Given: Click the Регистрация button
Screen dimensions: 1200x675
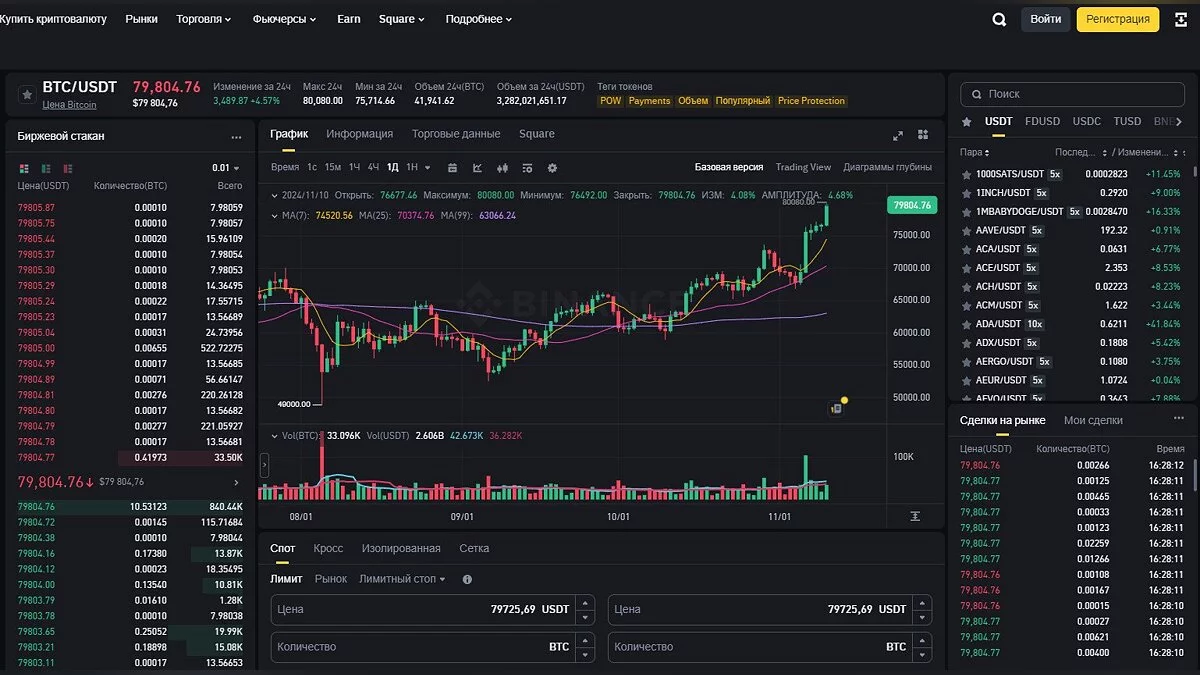Looking at the screenshot, I should pyautogui.click(x=1117, y=19).
